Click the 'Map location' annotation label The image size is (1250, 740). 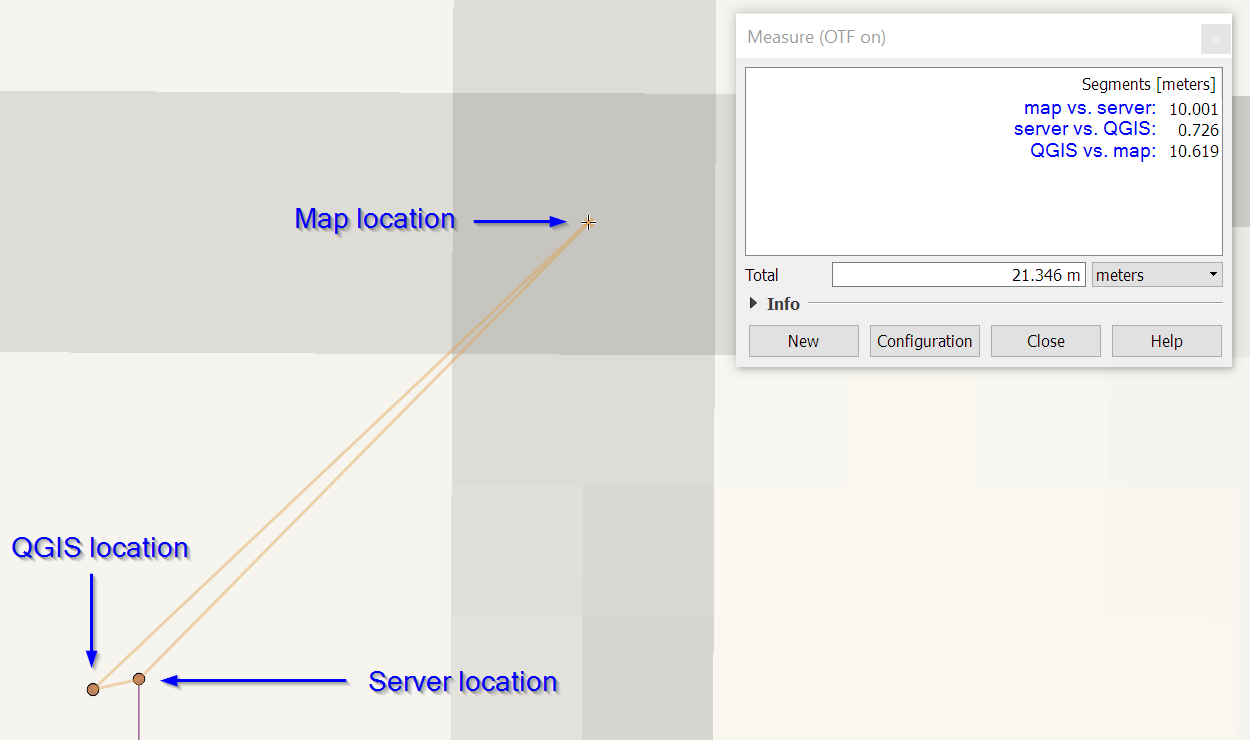click(375, 219)
